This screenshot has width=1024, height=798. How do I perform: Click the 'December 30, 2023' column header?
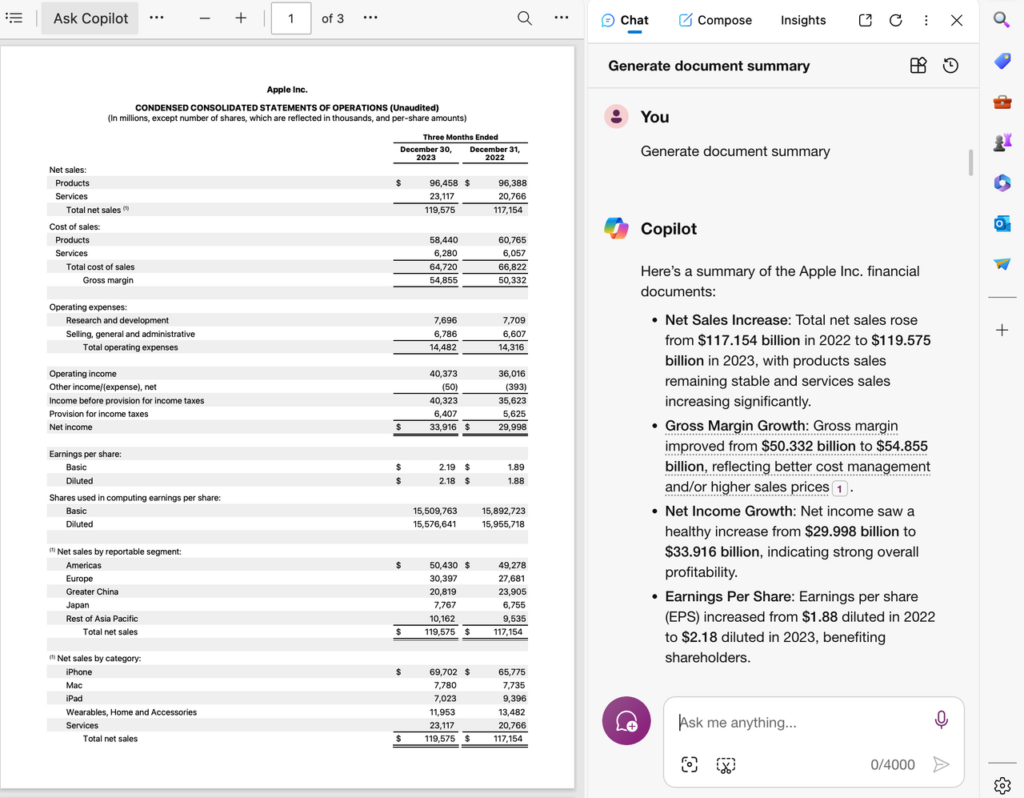click(x=426, y=153)
